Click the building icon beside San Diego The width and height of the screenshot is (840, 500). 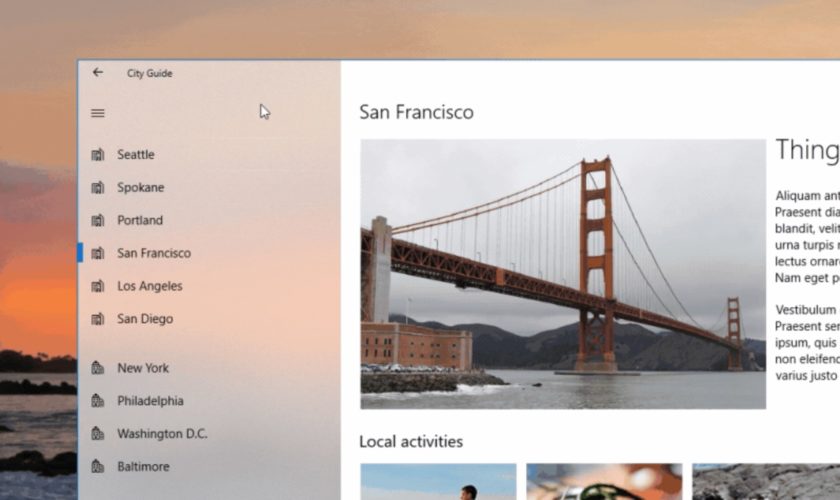click(98, 319)
